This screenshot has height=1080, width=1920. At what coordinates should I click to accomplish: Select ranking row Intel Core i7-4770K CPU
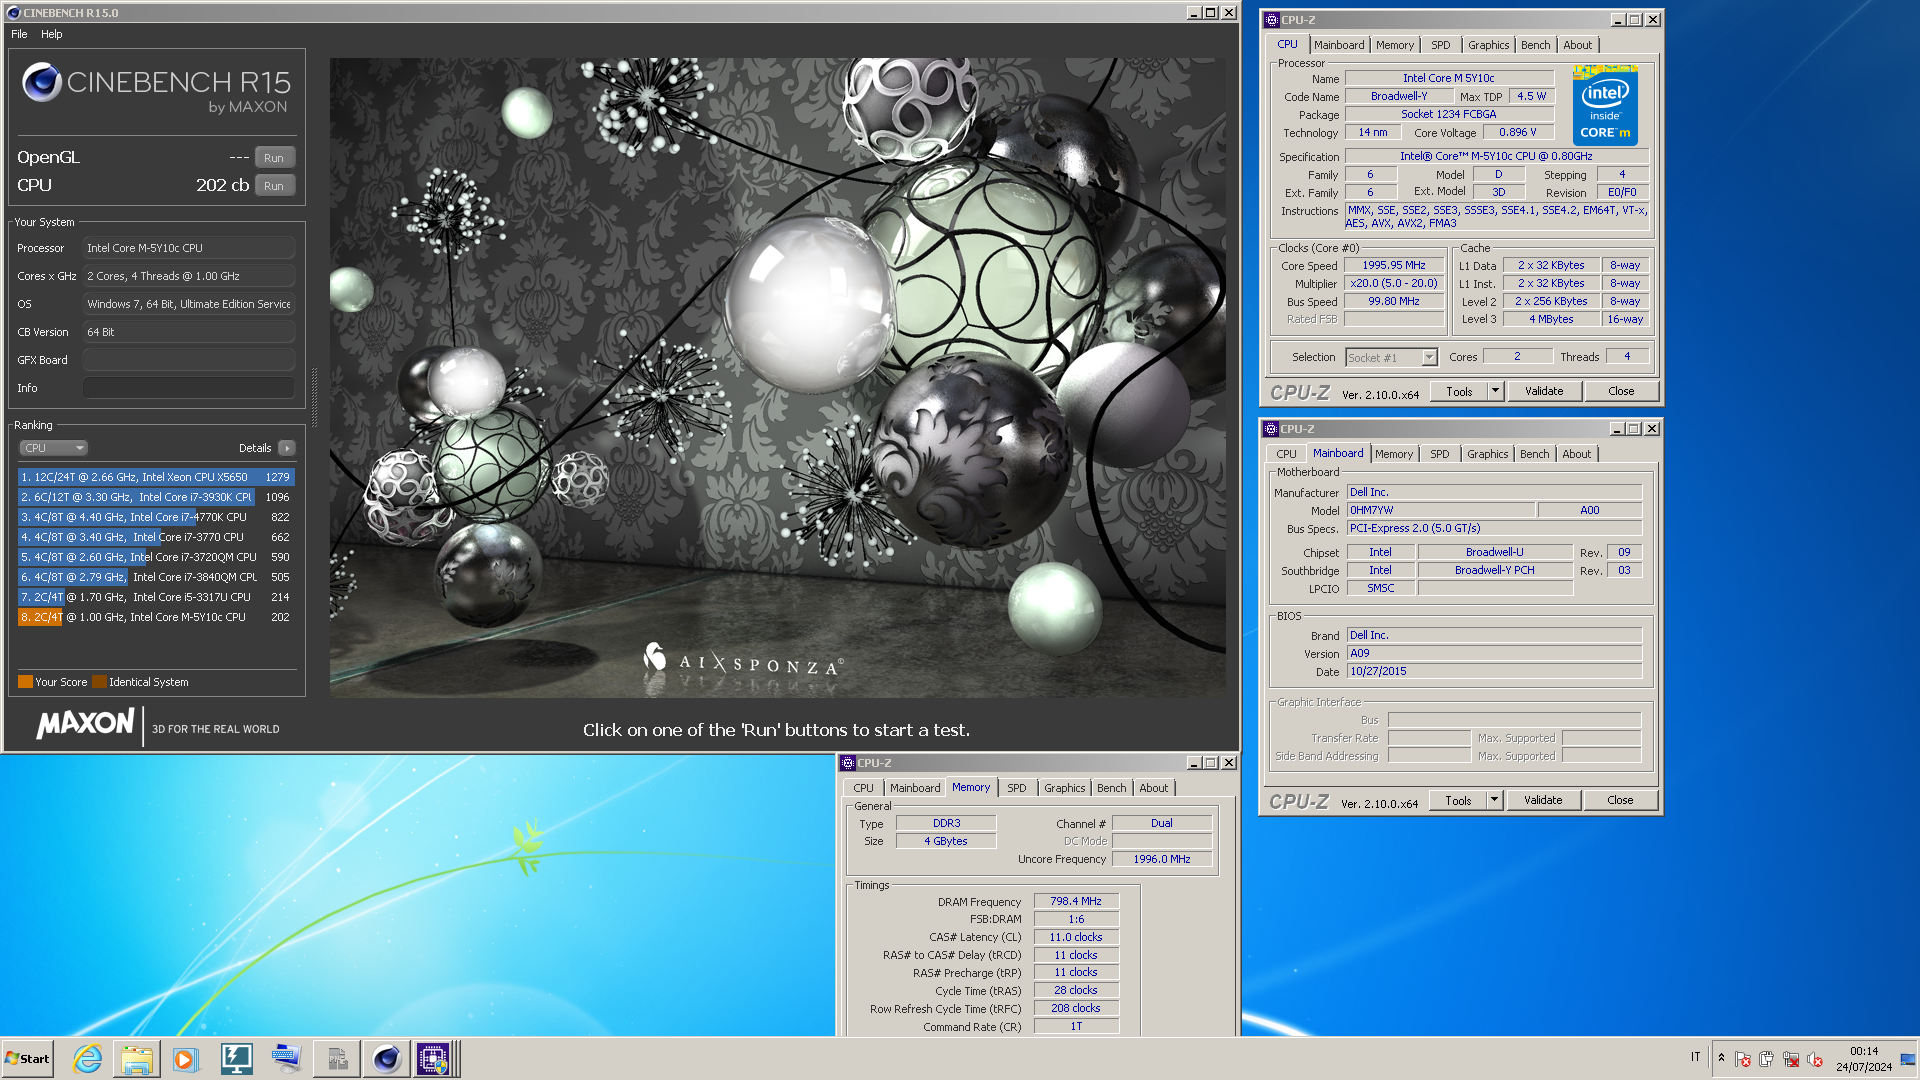[x=156, y=517]
